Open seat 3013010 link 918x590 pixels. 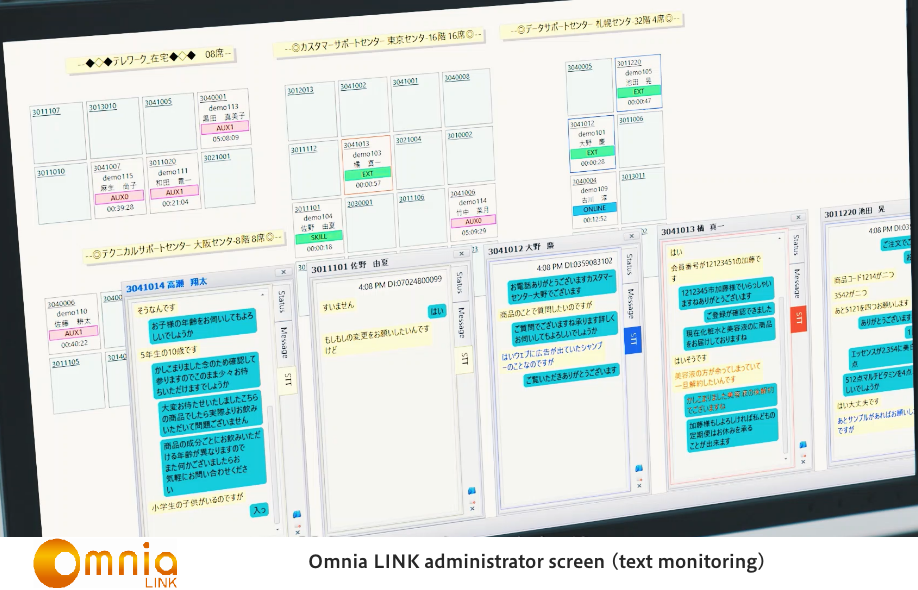pos(102,106)
